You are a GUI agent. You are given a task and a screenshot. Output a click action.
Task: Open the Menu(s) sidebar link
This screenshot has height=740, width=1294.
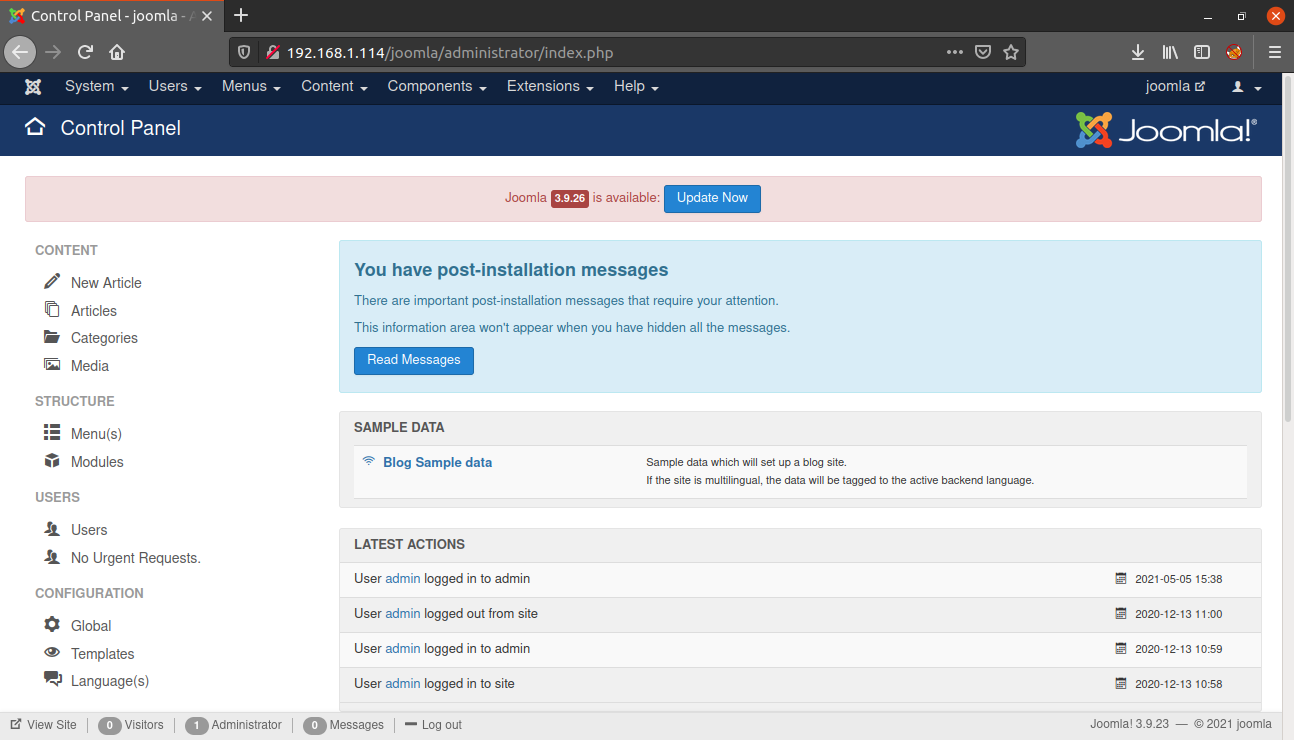(96, 434)
